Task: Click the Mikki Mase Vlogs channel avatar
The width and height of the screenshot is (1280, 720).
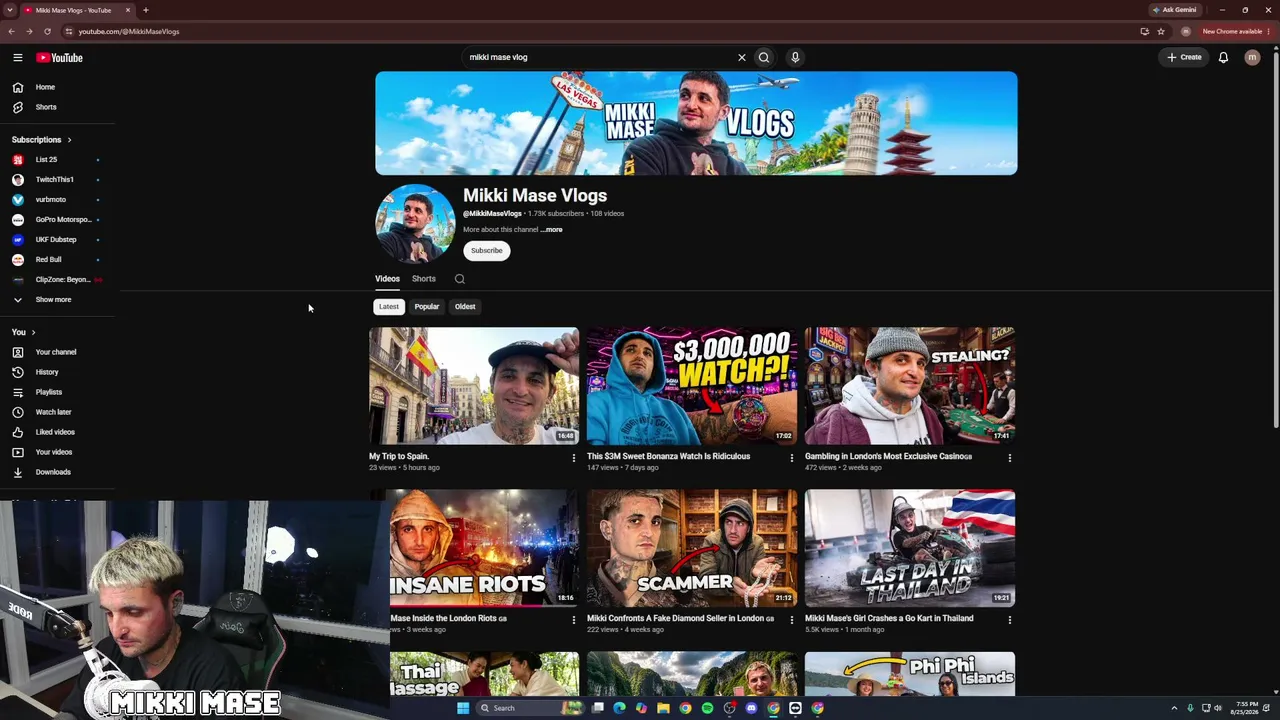Action: point(415,223)
